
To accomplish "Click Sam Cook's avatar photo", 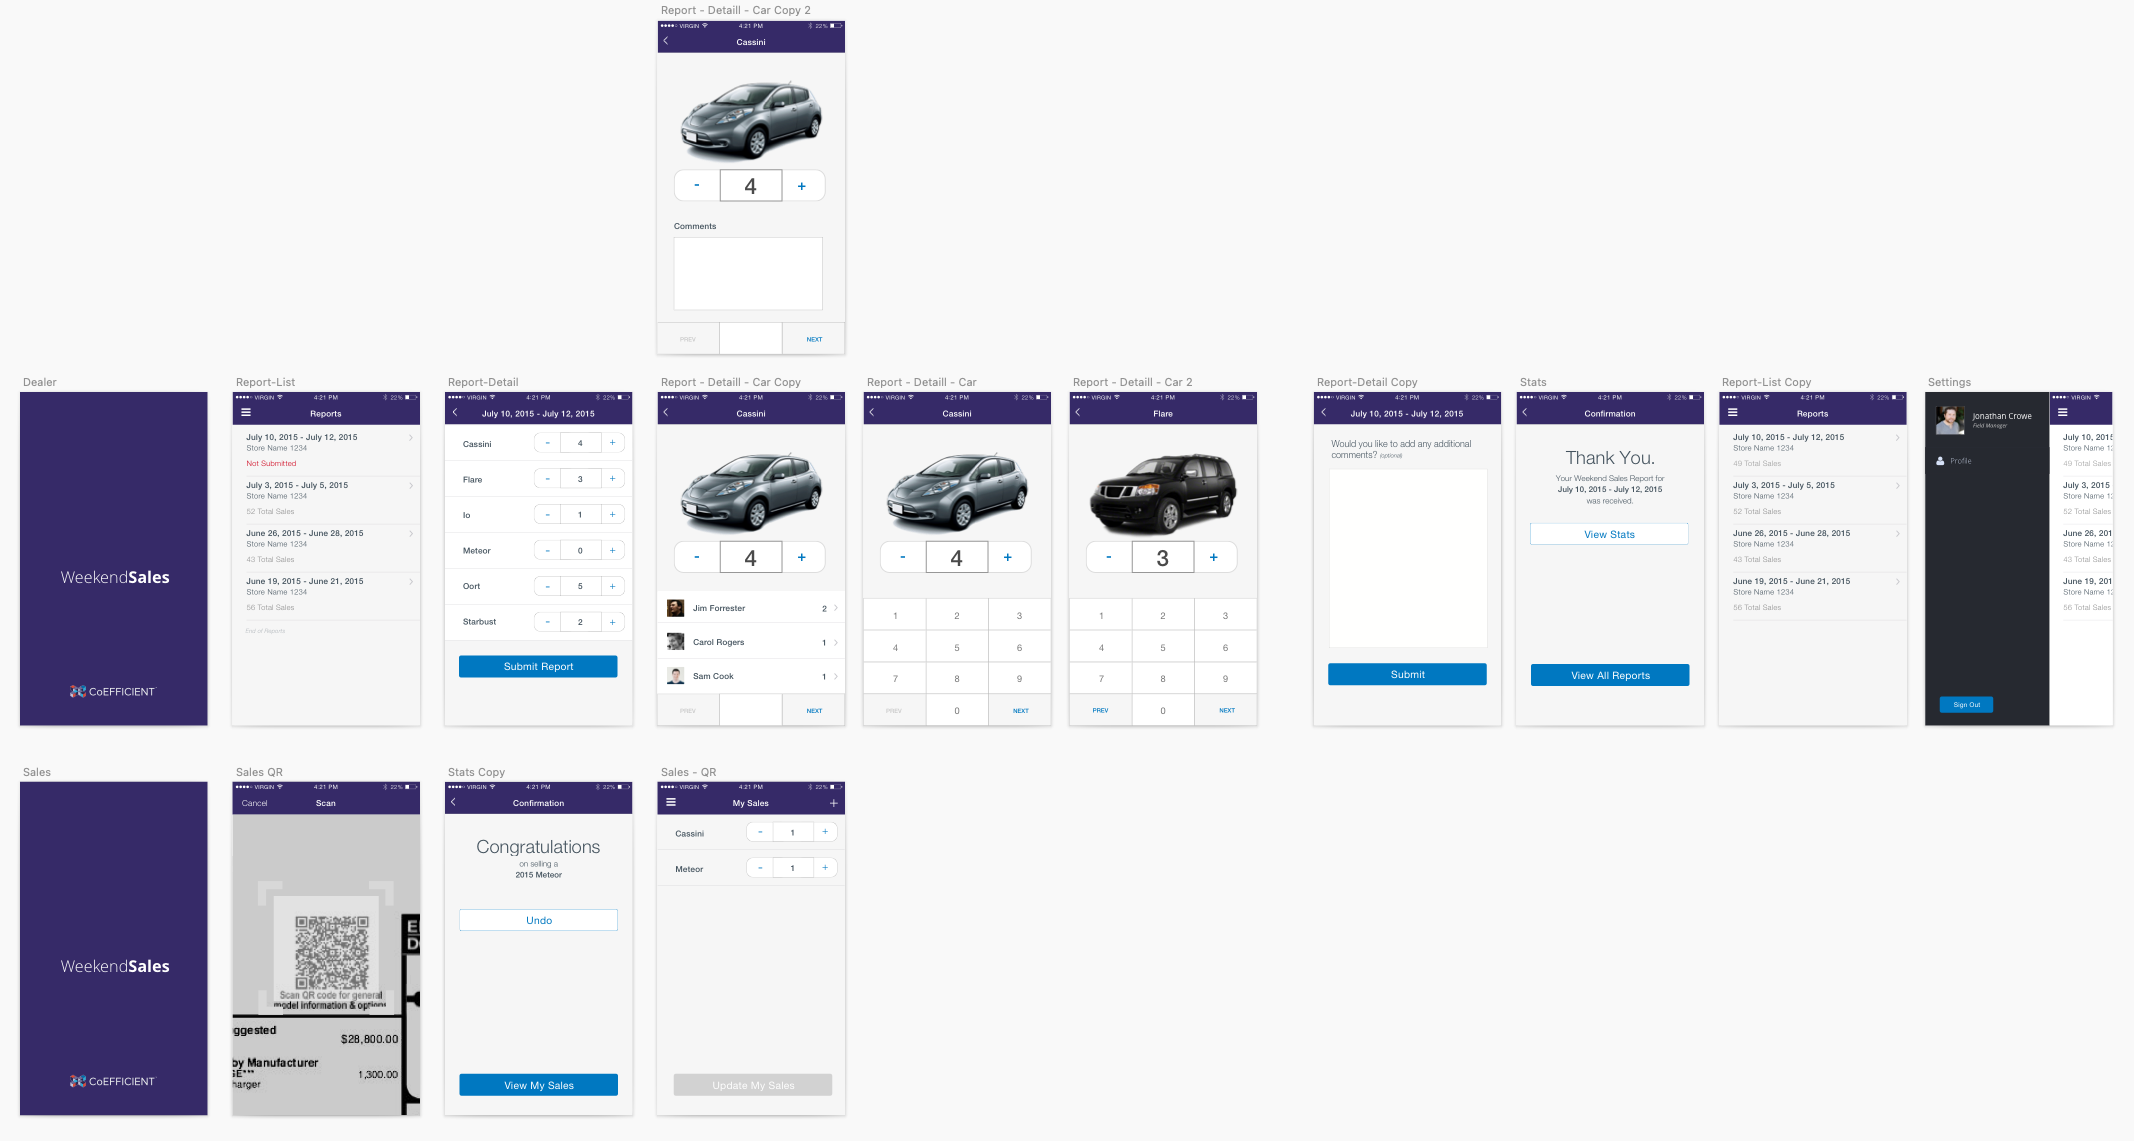I will click(x=676, y=676).
